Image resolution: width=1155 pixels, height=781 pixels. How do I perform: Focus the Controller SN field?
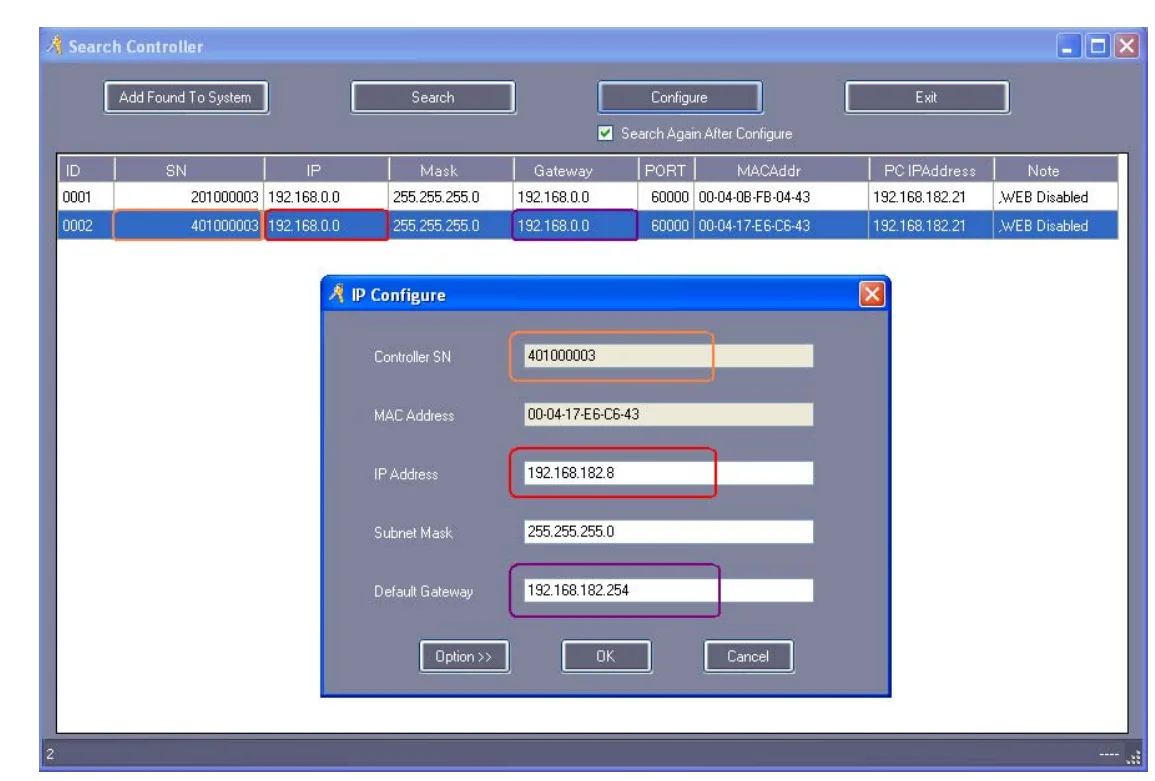pyautogui.click(x=668, y=355)
